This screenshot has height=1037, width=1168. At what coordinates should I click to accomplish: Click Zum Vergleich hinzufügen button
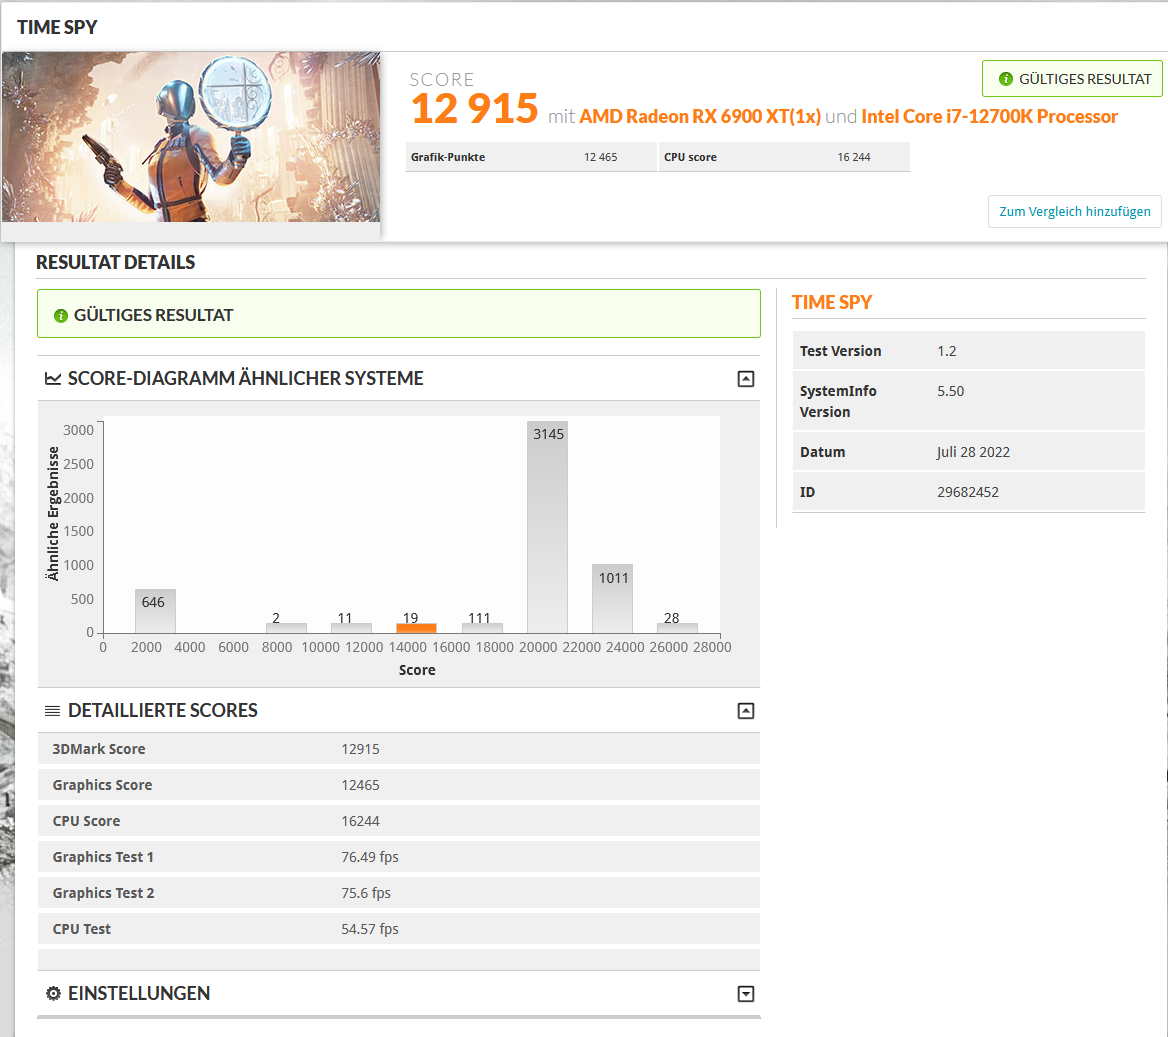(1075, 212)
